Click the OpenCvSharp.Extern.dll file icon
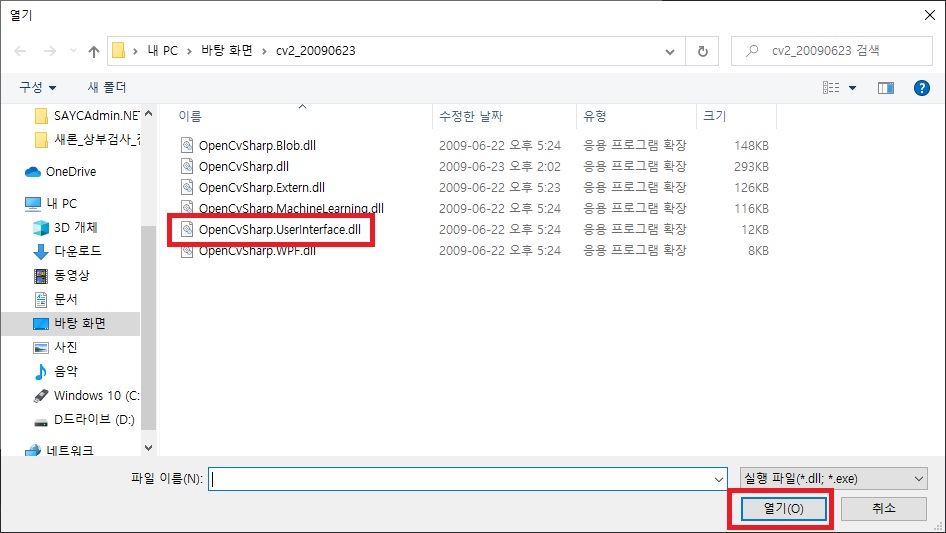The image size is (946, 533). pyautogui.click(x=187, y=187)
